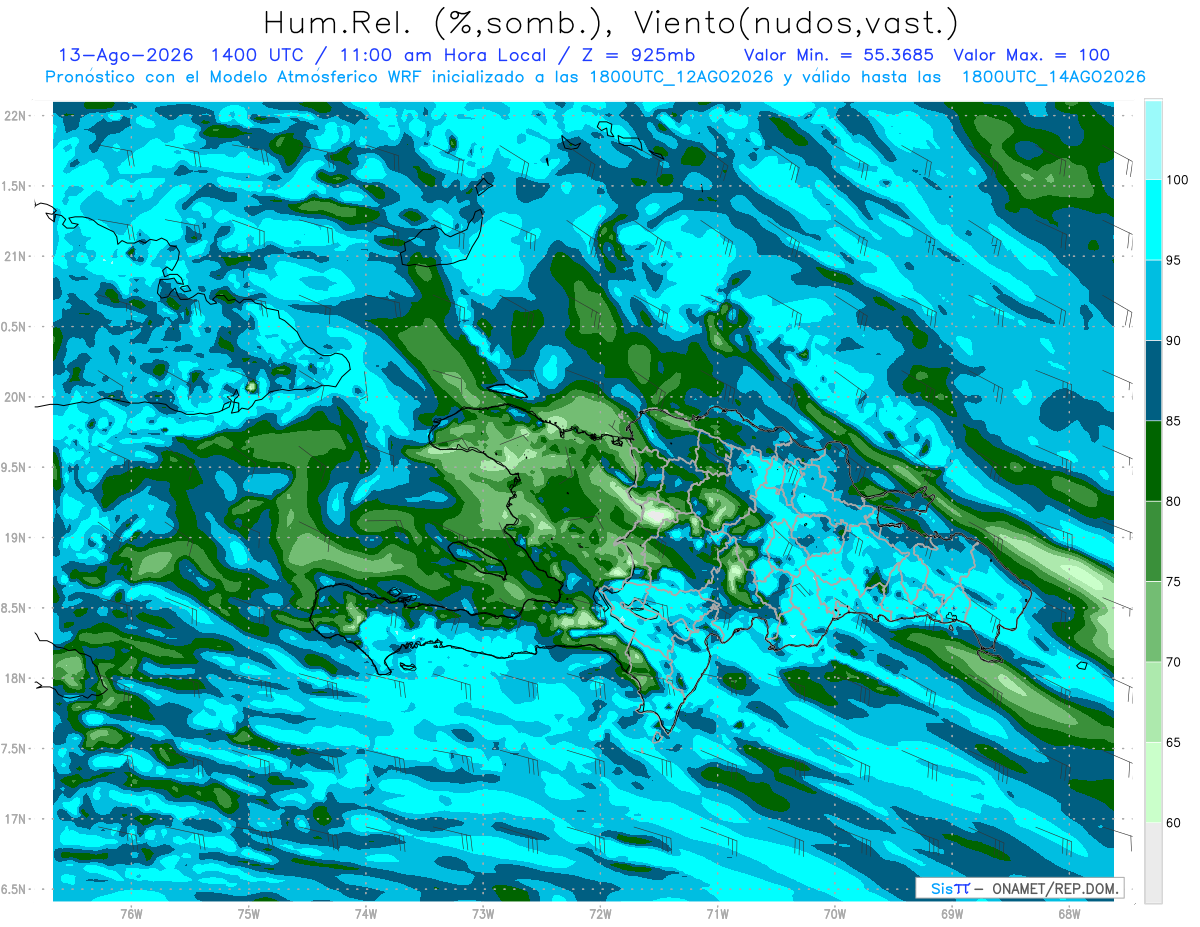
Task: Click the '68W' longitude label
Action: coord(1069,914)
